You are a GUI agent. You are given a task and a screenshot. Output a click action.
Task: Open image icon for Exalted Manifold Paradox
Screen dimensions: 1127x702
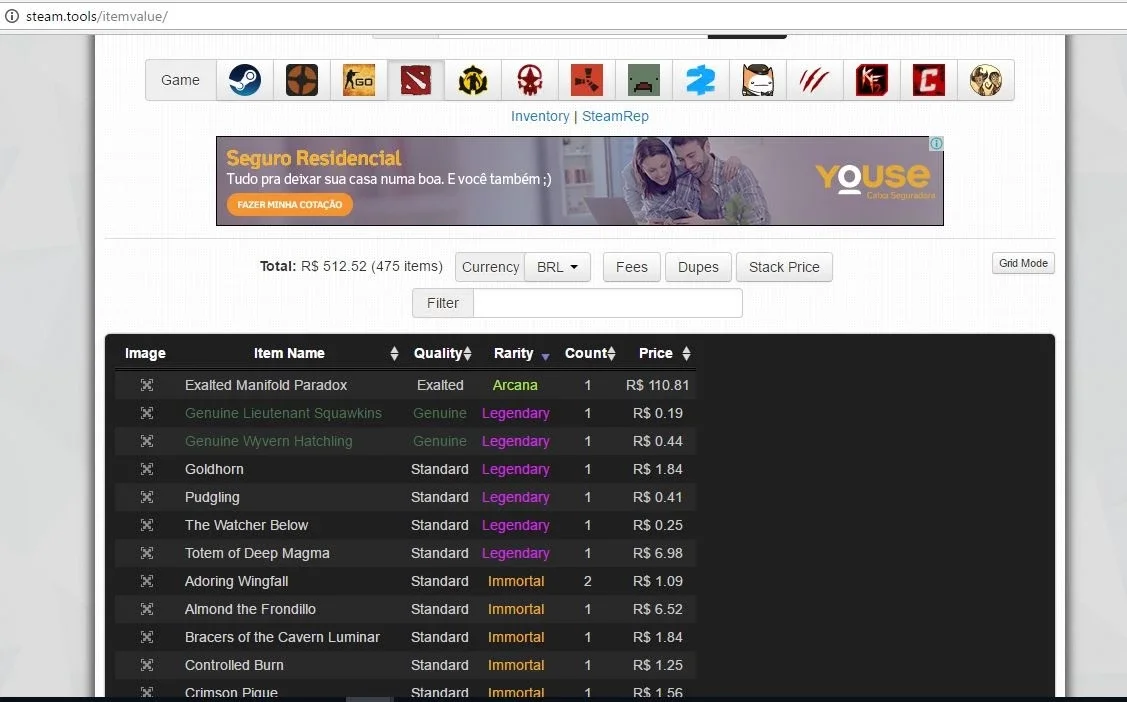147,385
